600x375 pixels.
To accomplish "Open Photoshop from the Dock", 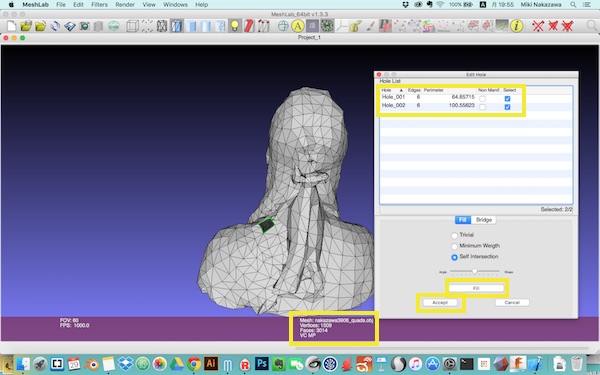I will (x=262, y=363).
